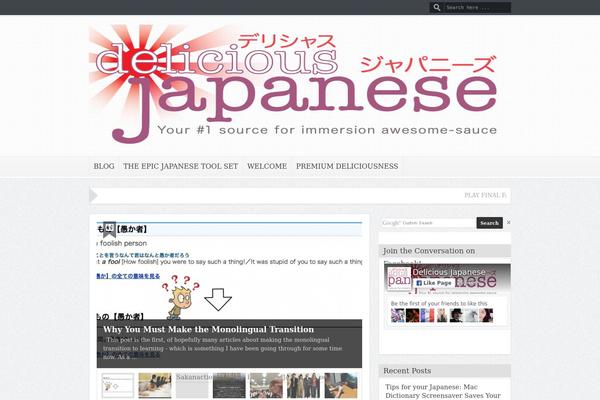600x400 pixels.
Task: Select the seventh, last slider thumbnail
Action: [341, 386]
